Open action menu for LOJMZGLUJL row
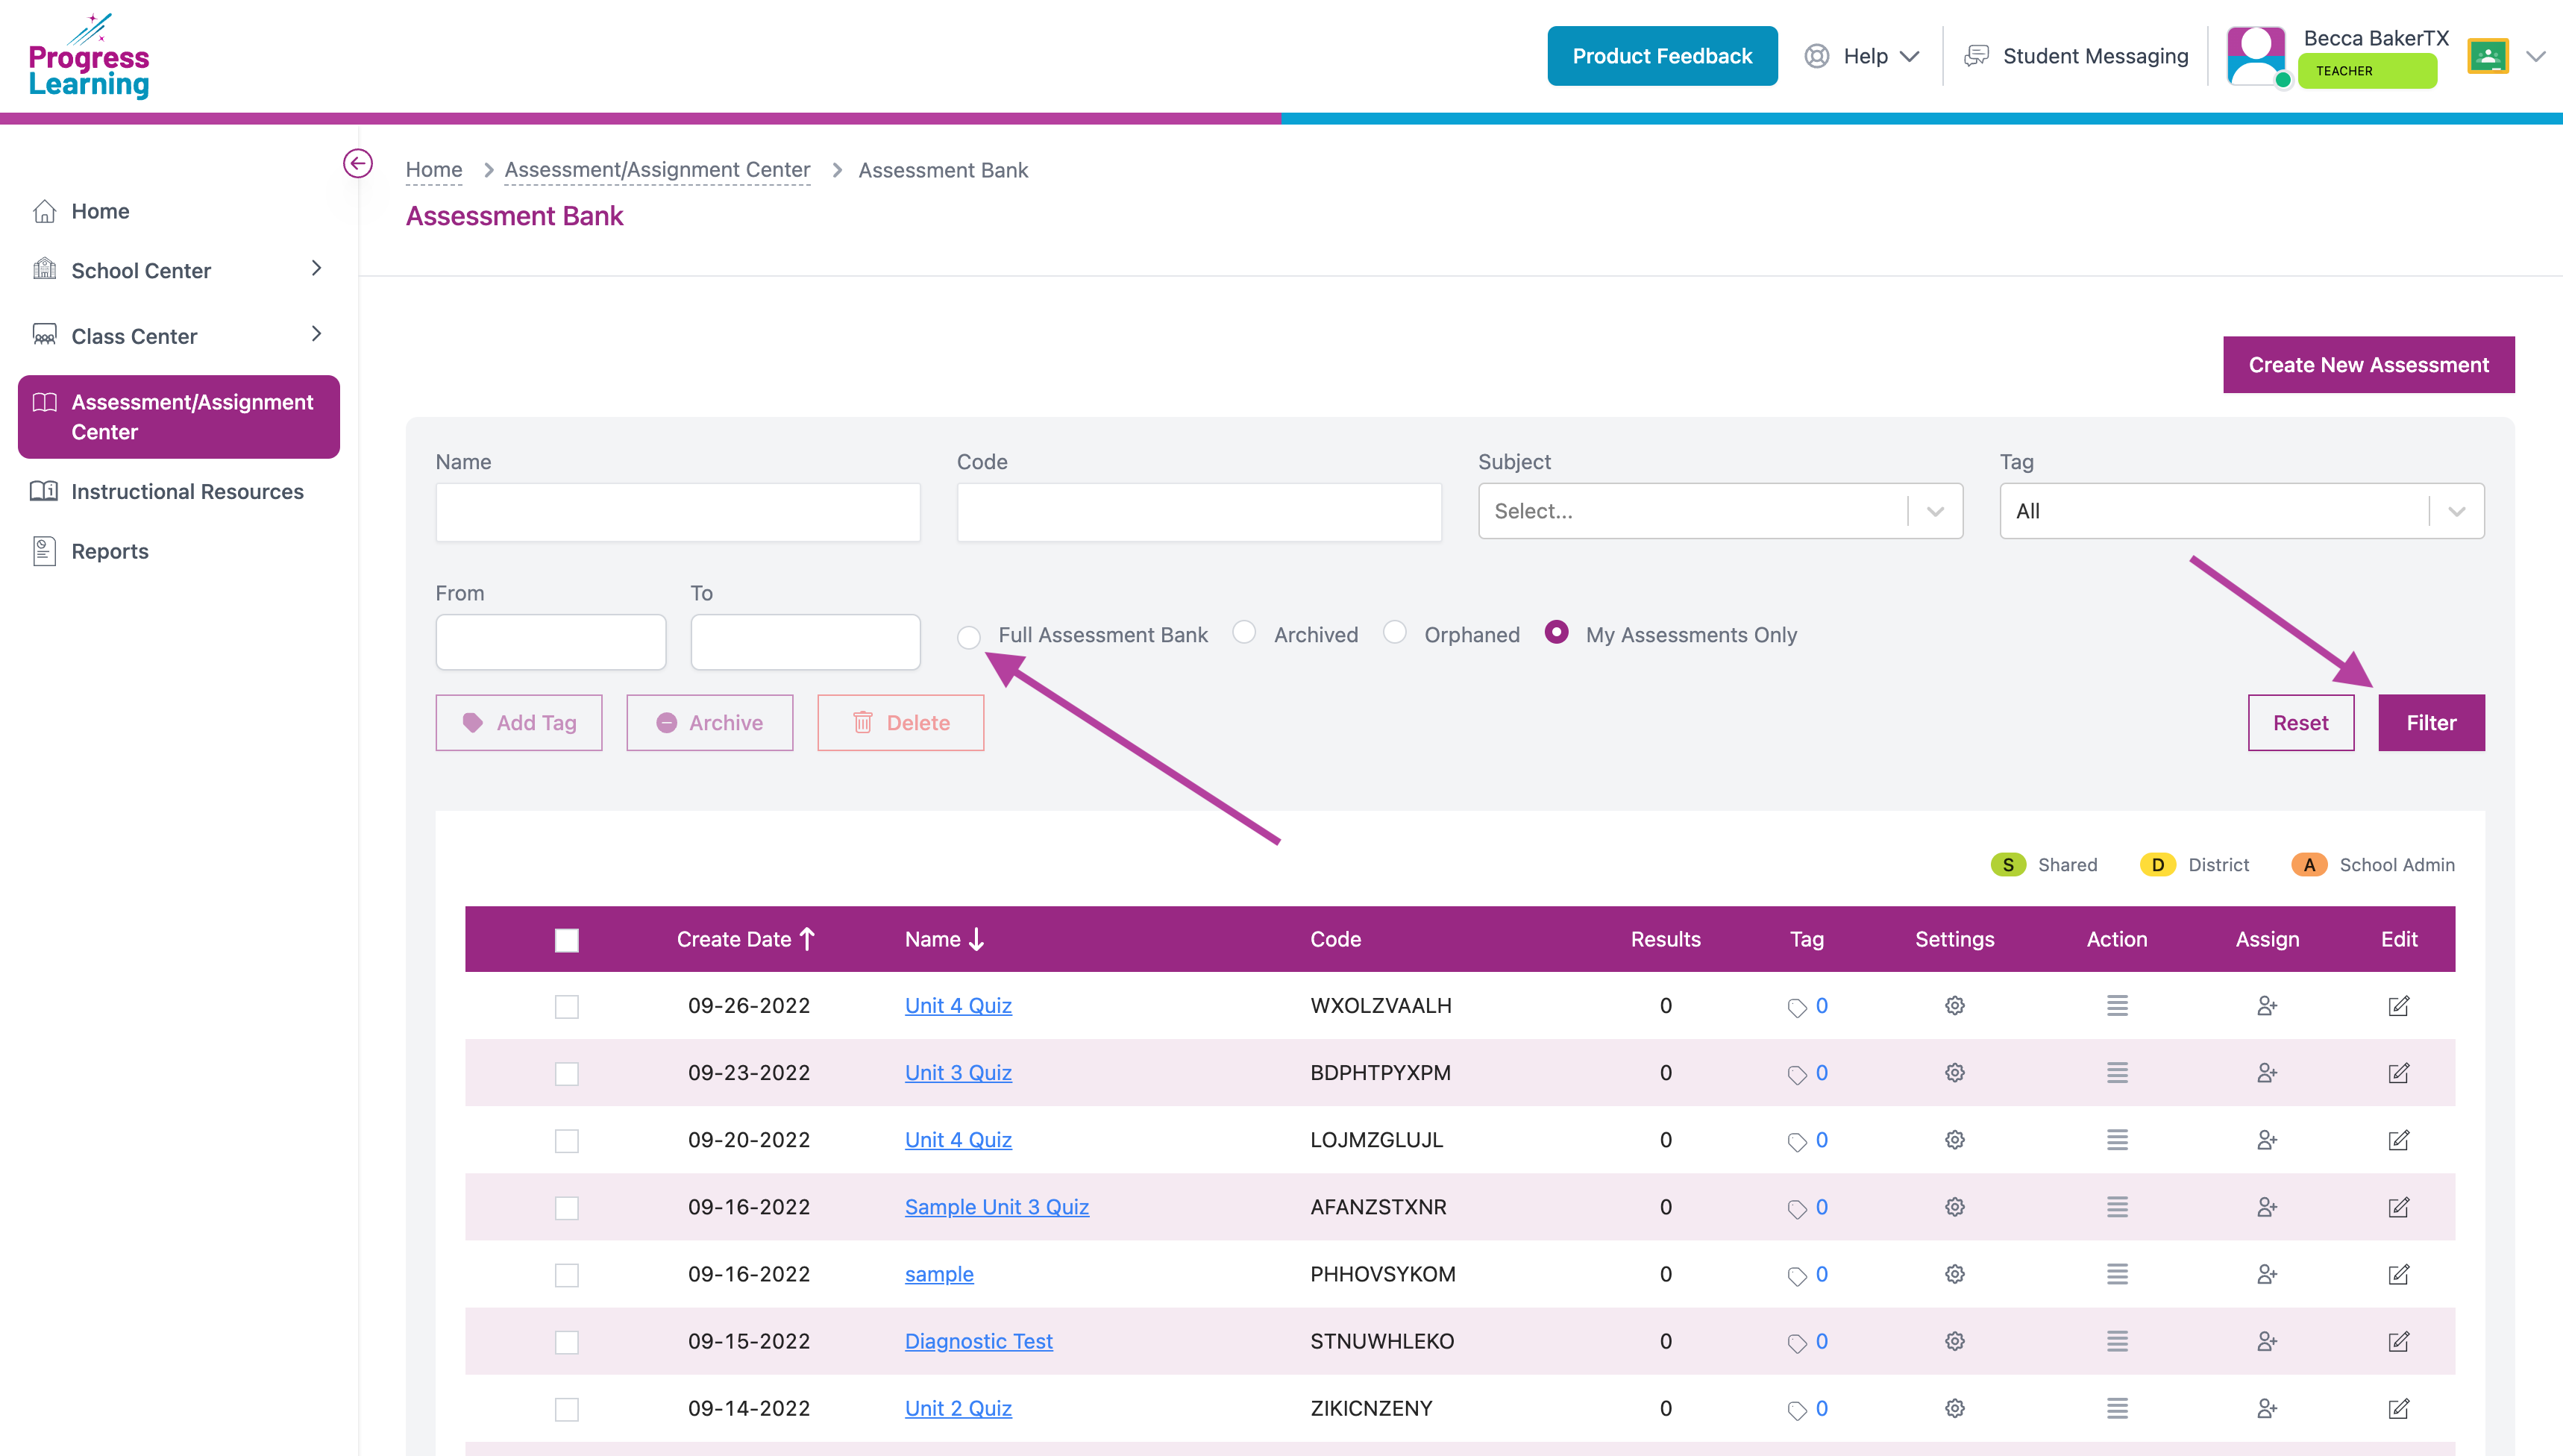 point(2116,1139)
